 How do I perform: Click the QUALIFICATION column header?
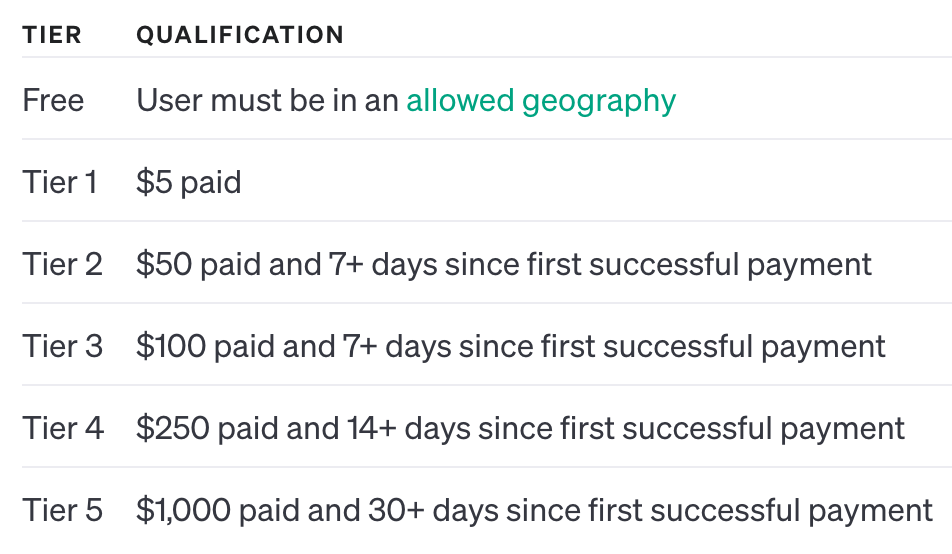[240, 35]
